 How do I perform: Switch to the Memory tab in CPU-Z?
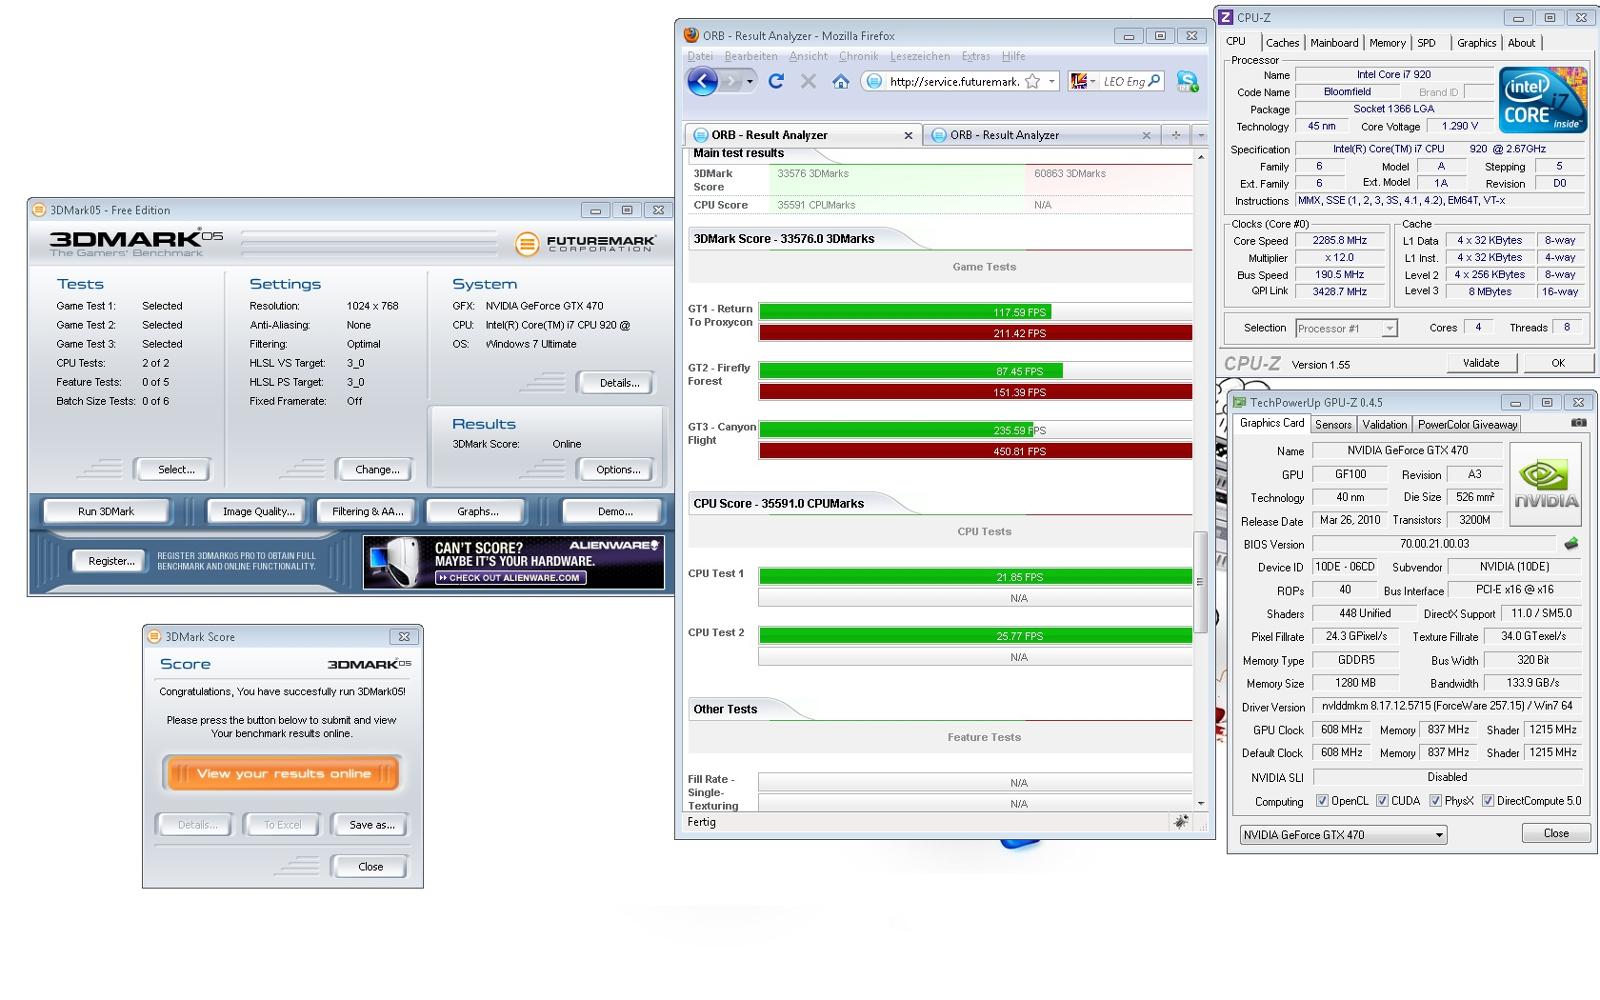click(x=1387, y=43)
